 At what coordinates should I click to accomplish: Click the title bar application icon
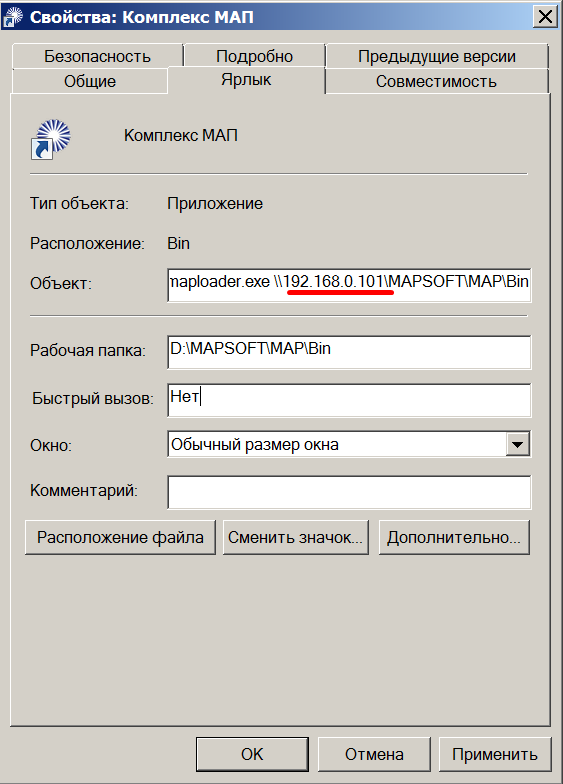tap(13, 16)
